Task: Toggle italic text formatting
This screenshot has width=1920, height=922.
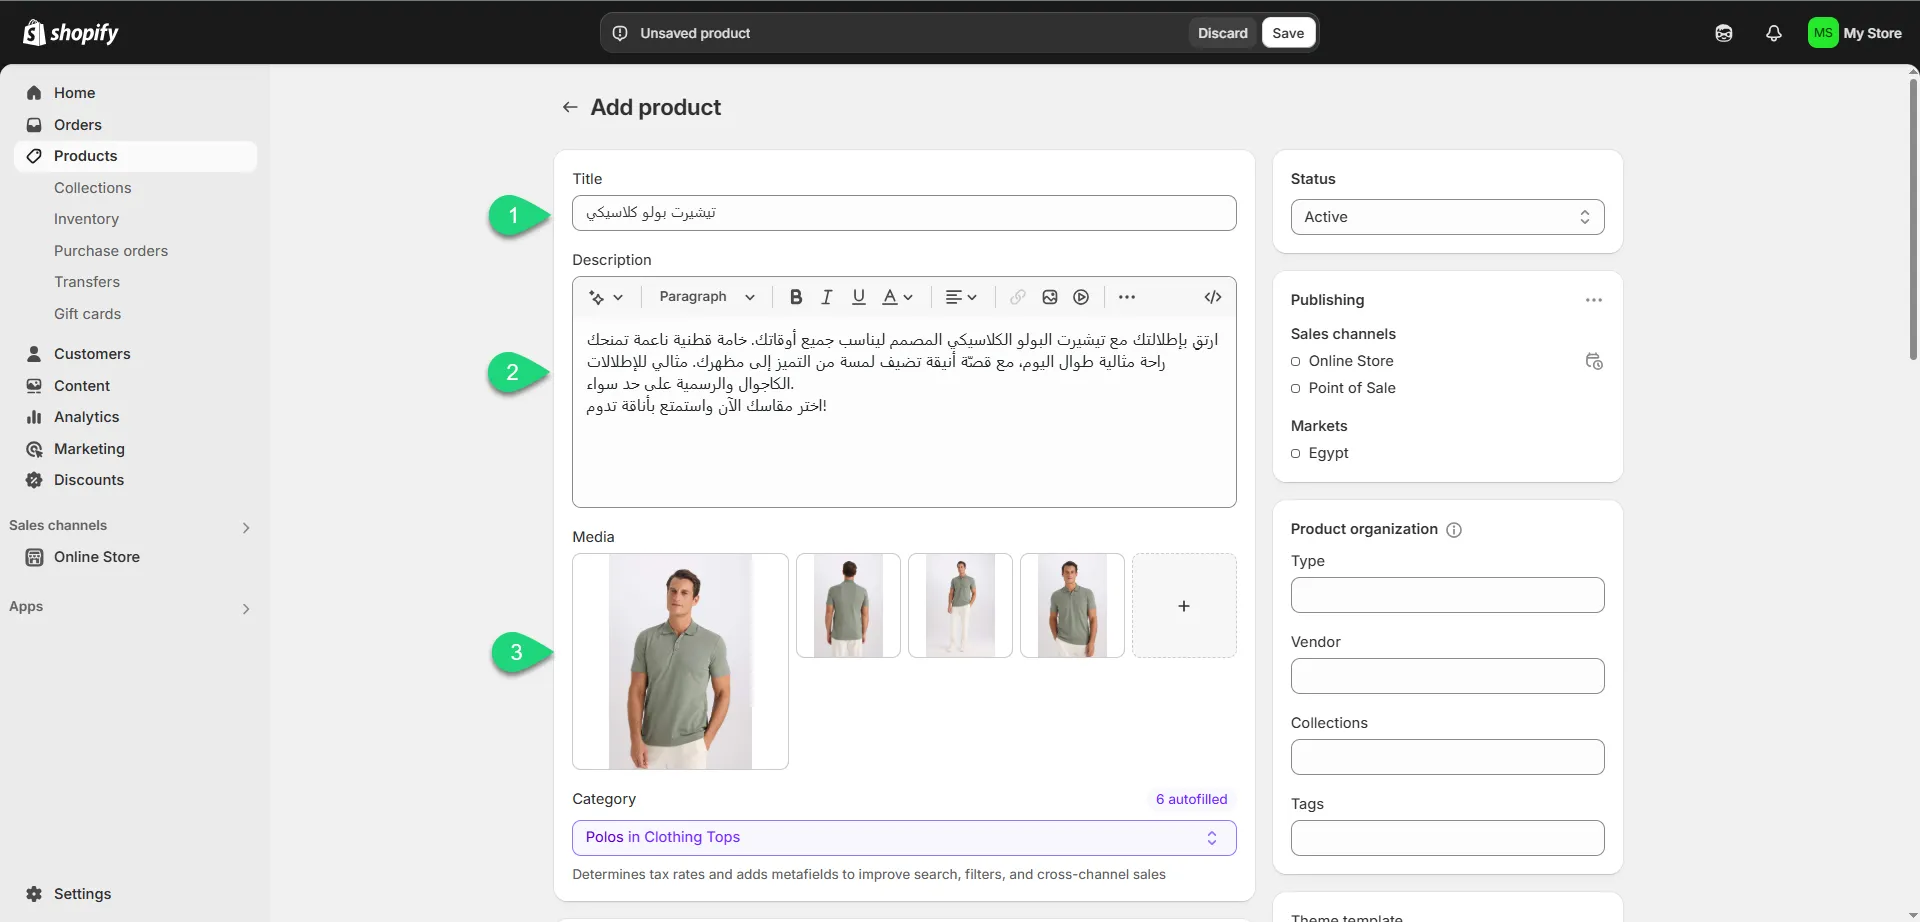Action: pos(827,297)
